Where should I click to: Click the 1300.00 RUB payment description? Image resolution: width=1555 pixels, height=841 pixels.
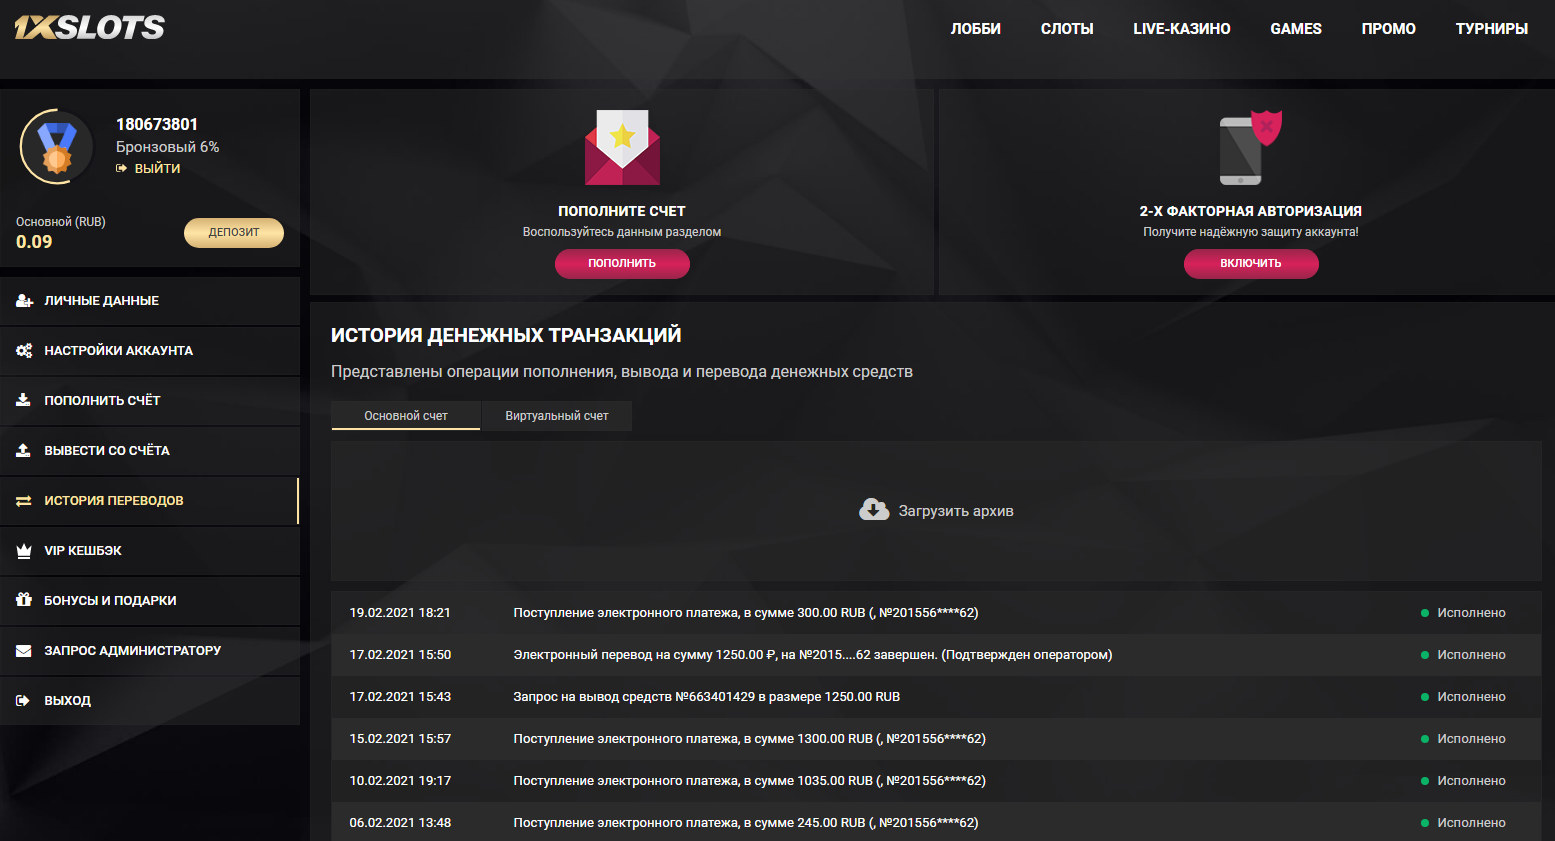750,739
